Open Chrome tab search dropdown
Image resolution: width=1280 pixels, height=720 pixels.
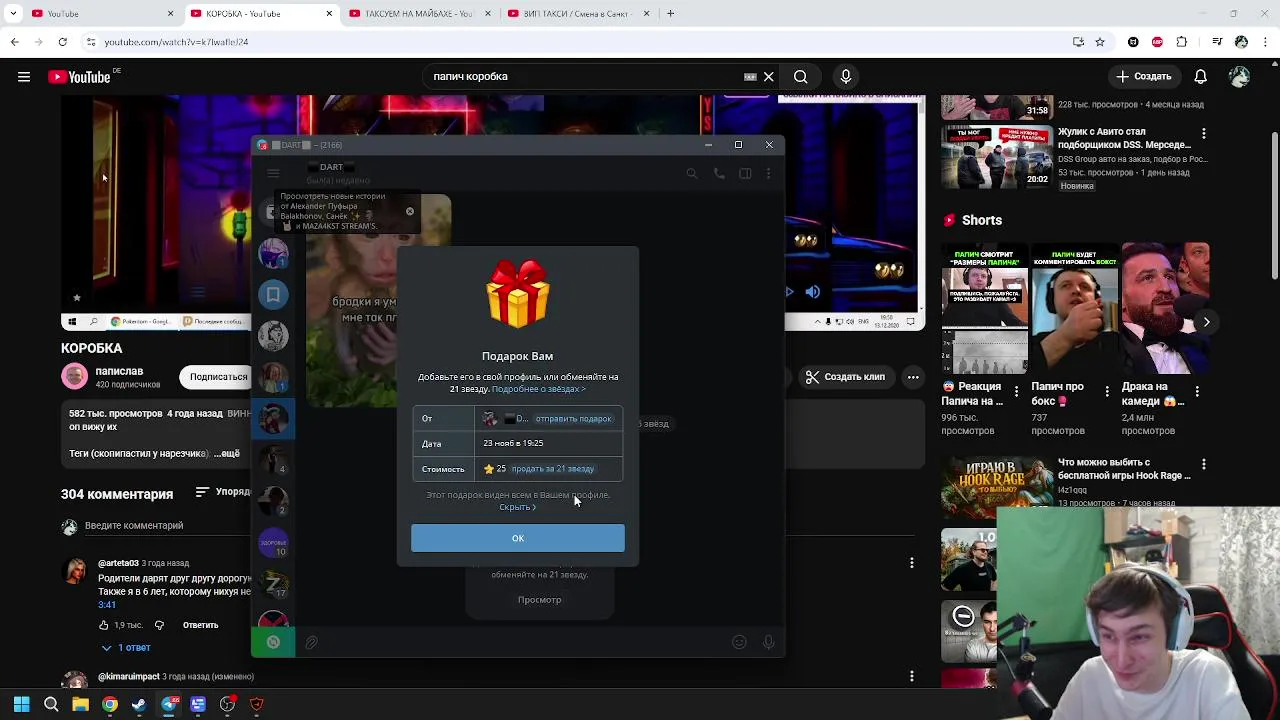coord(11,14)
